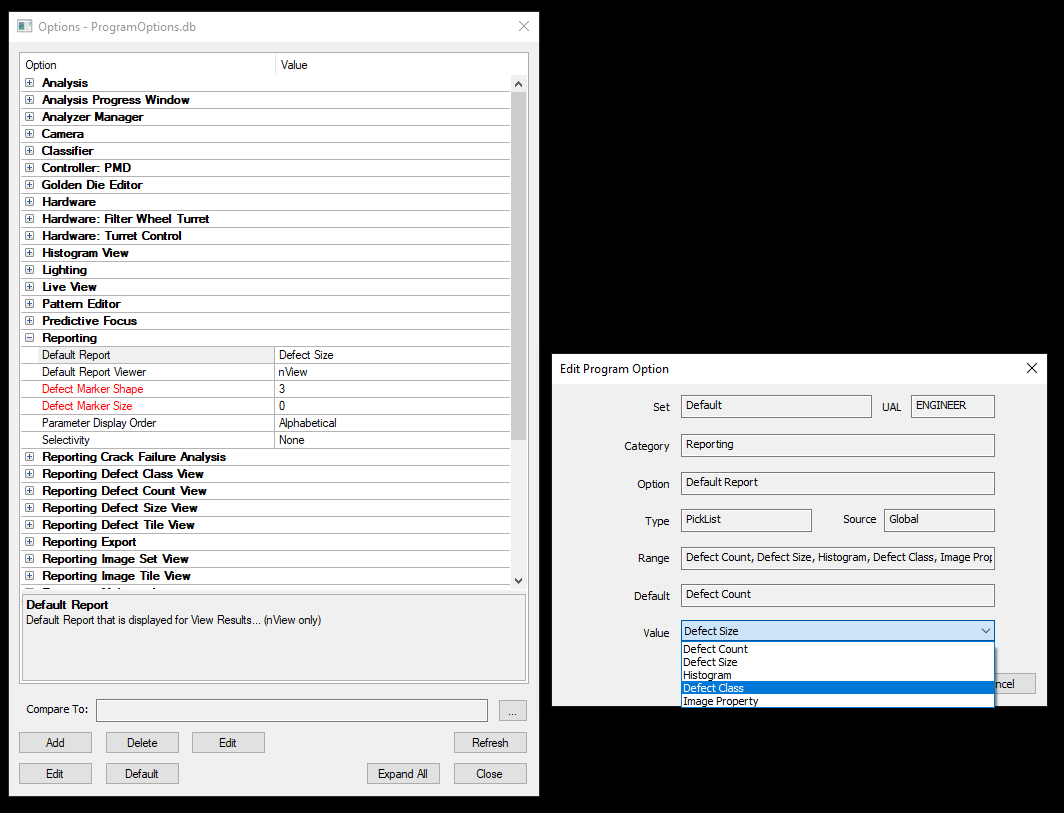Expand the Camera category plus icon
This screenshot has width=1064, height=813.
pos(30,134)
